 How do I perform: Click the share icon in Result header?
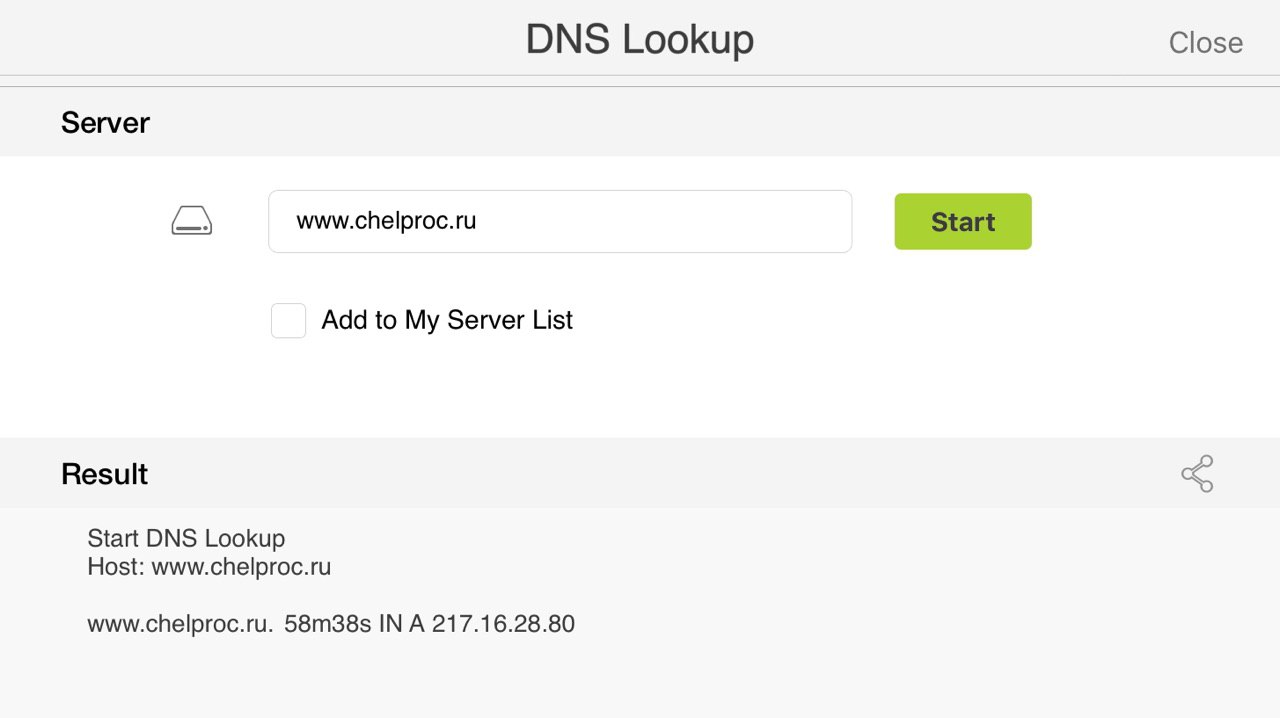tap(1197, 474)
